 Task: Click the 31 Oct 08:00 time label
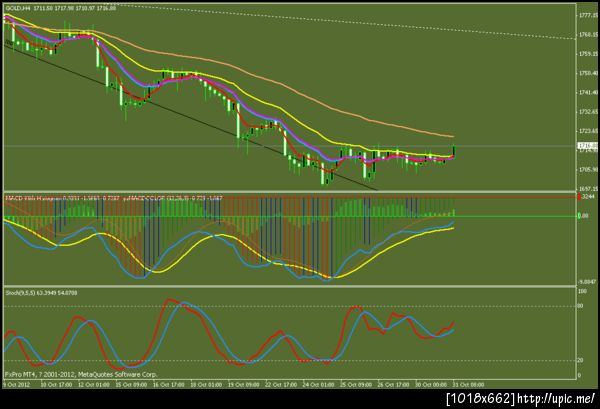pos(469,385)
